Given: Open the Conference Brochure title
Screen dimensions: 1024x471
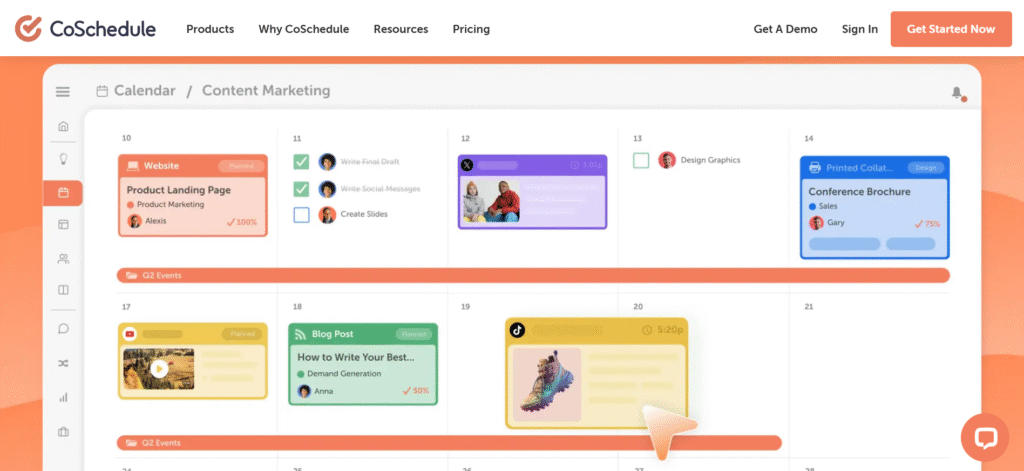Looking at the screenshot, I should coord(859,191).
